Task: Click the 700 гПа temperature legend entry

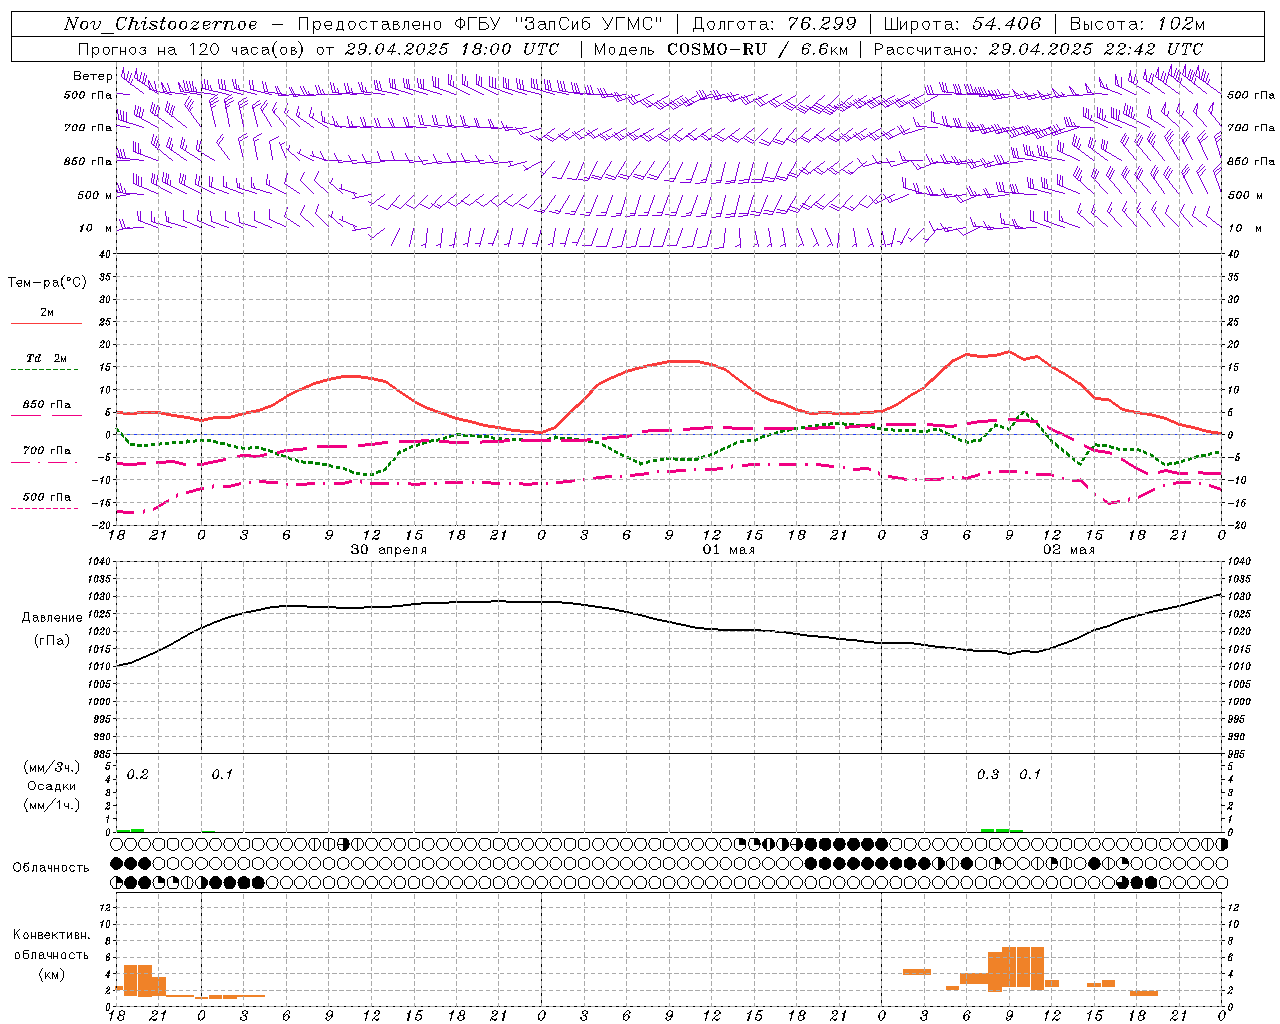Action: 46,450
